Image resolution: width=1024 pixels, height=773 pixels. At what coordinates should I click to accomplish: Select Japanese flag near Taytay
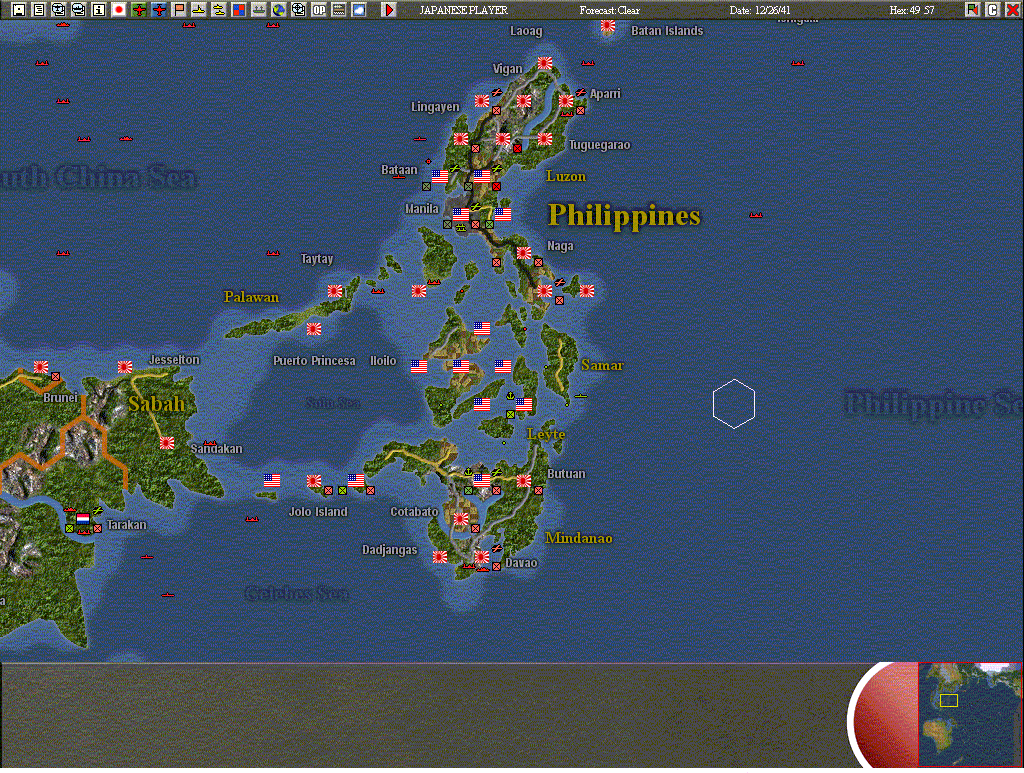tap(335, 291)
